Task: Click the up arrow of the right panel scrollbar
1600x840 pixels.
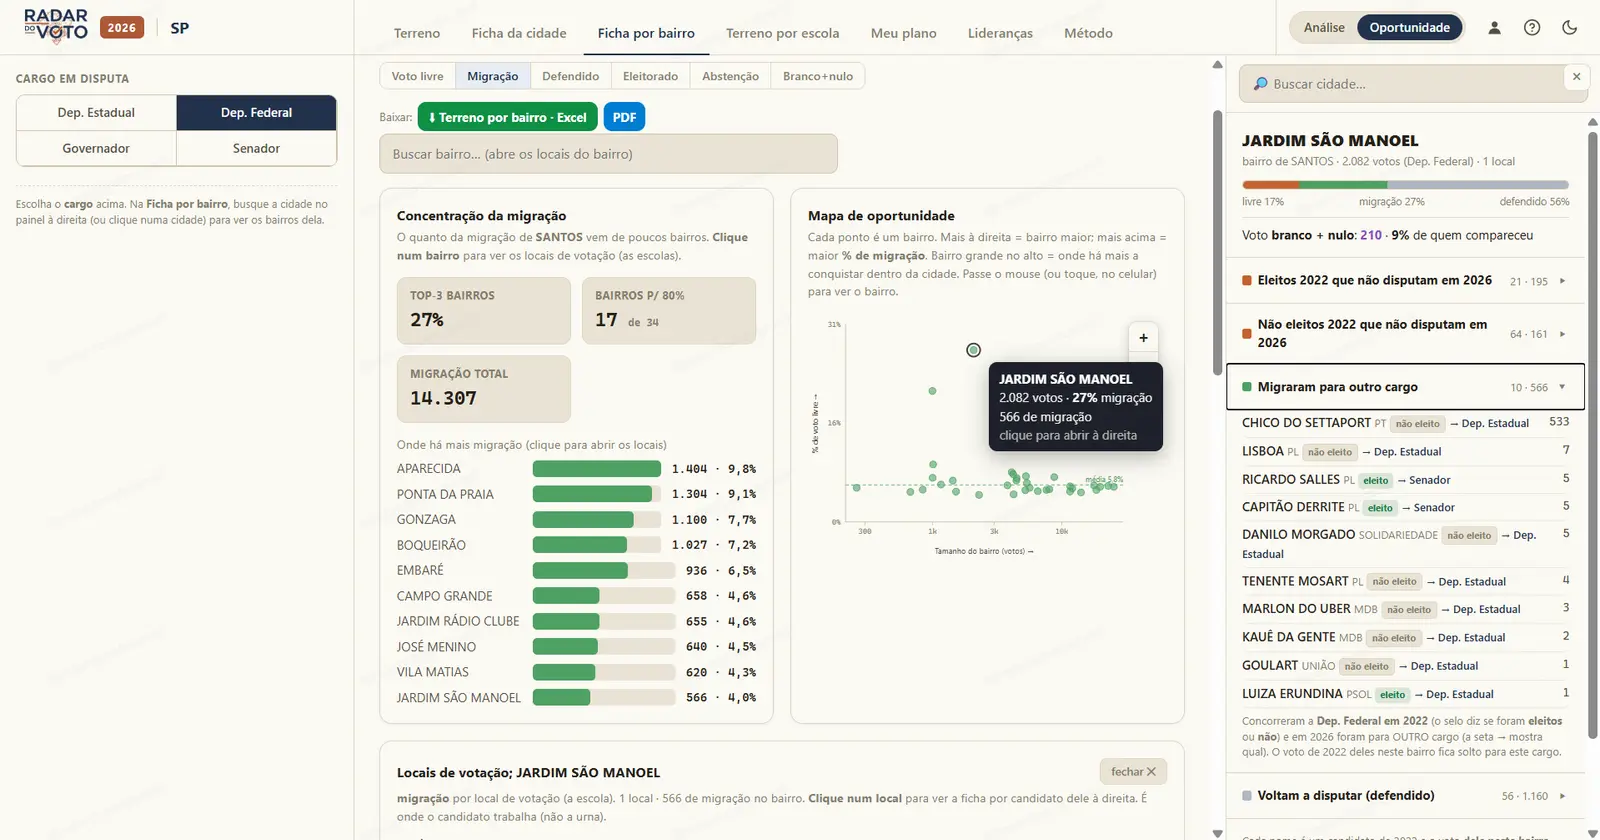Action: coord(1593,122)
